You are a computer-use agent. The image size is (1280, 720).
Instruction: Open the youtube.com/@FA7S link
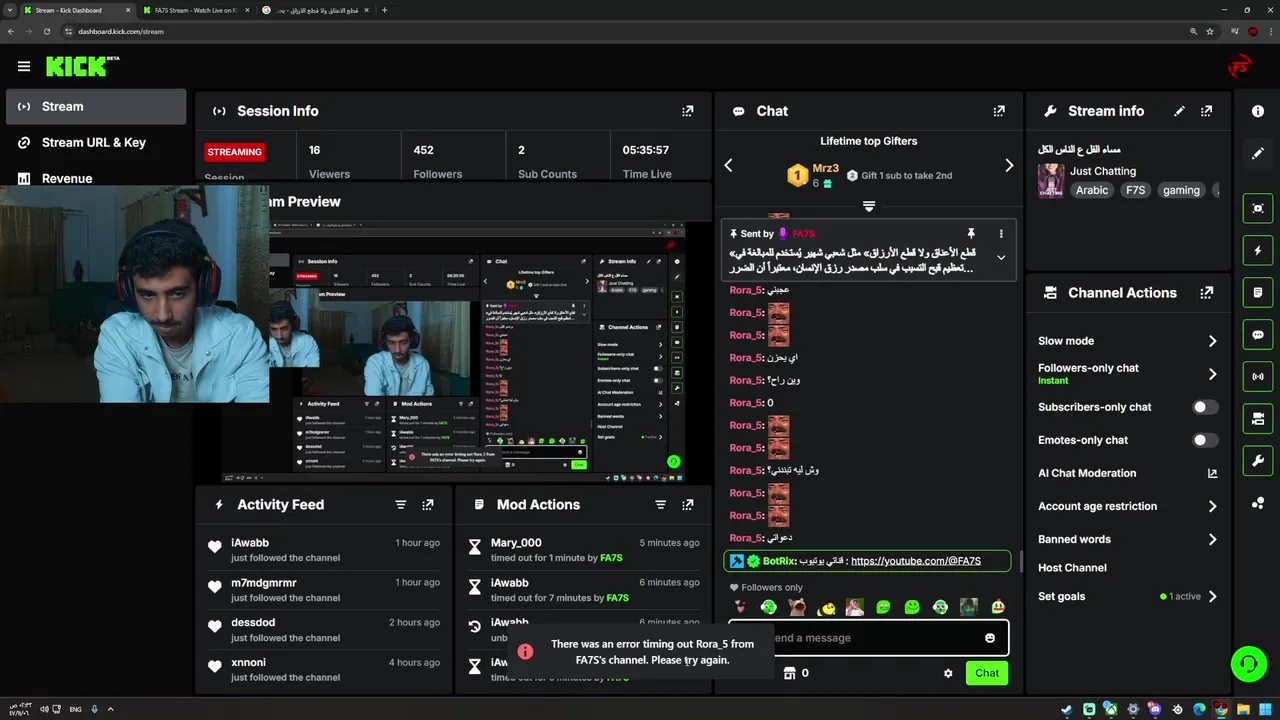pos(915,561)
